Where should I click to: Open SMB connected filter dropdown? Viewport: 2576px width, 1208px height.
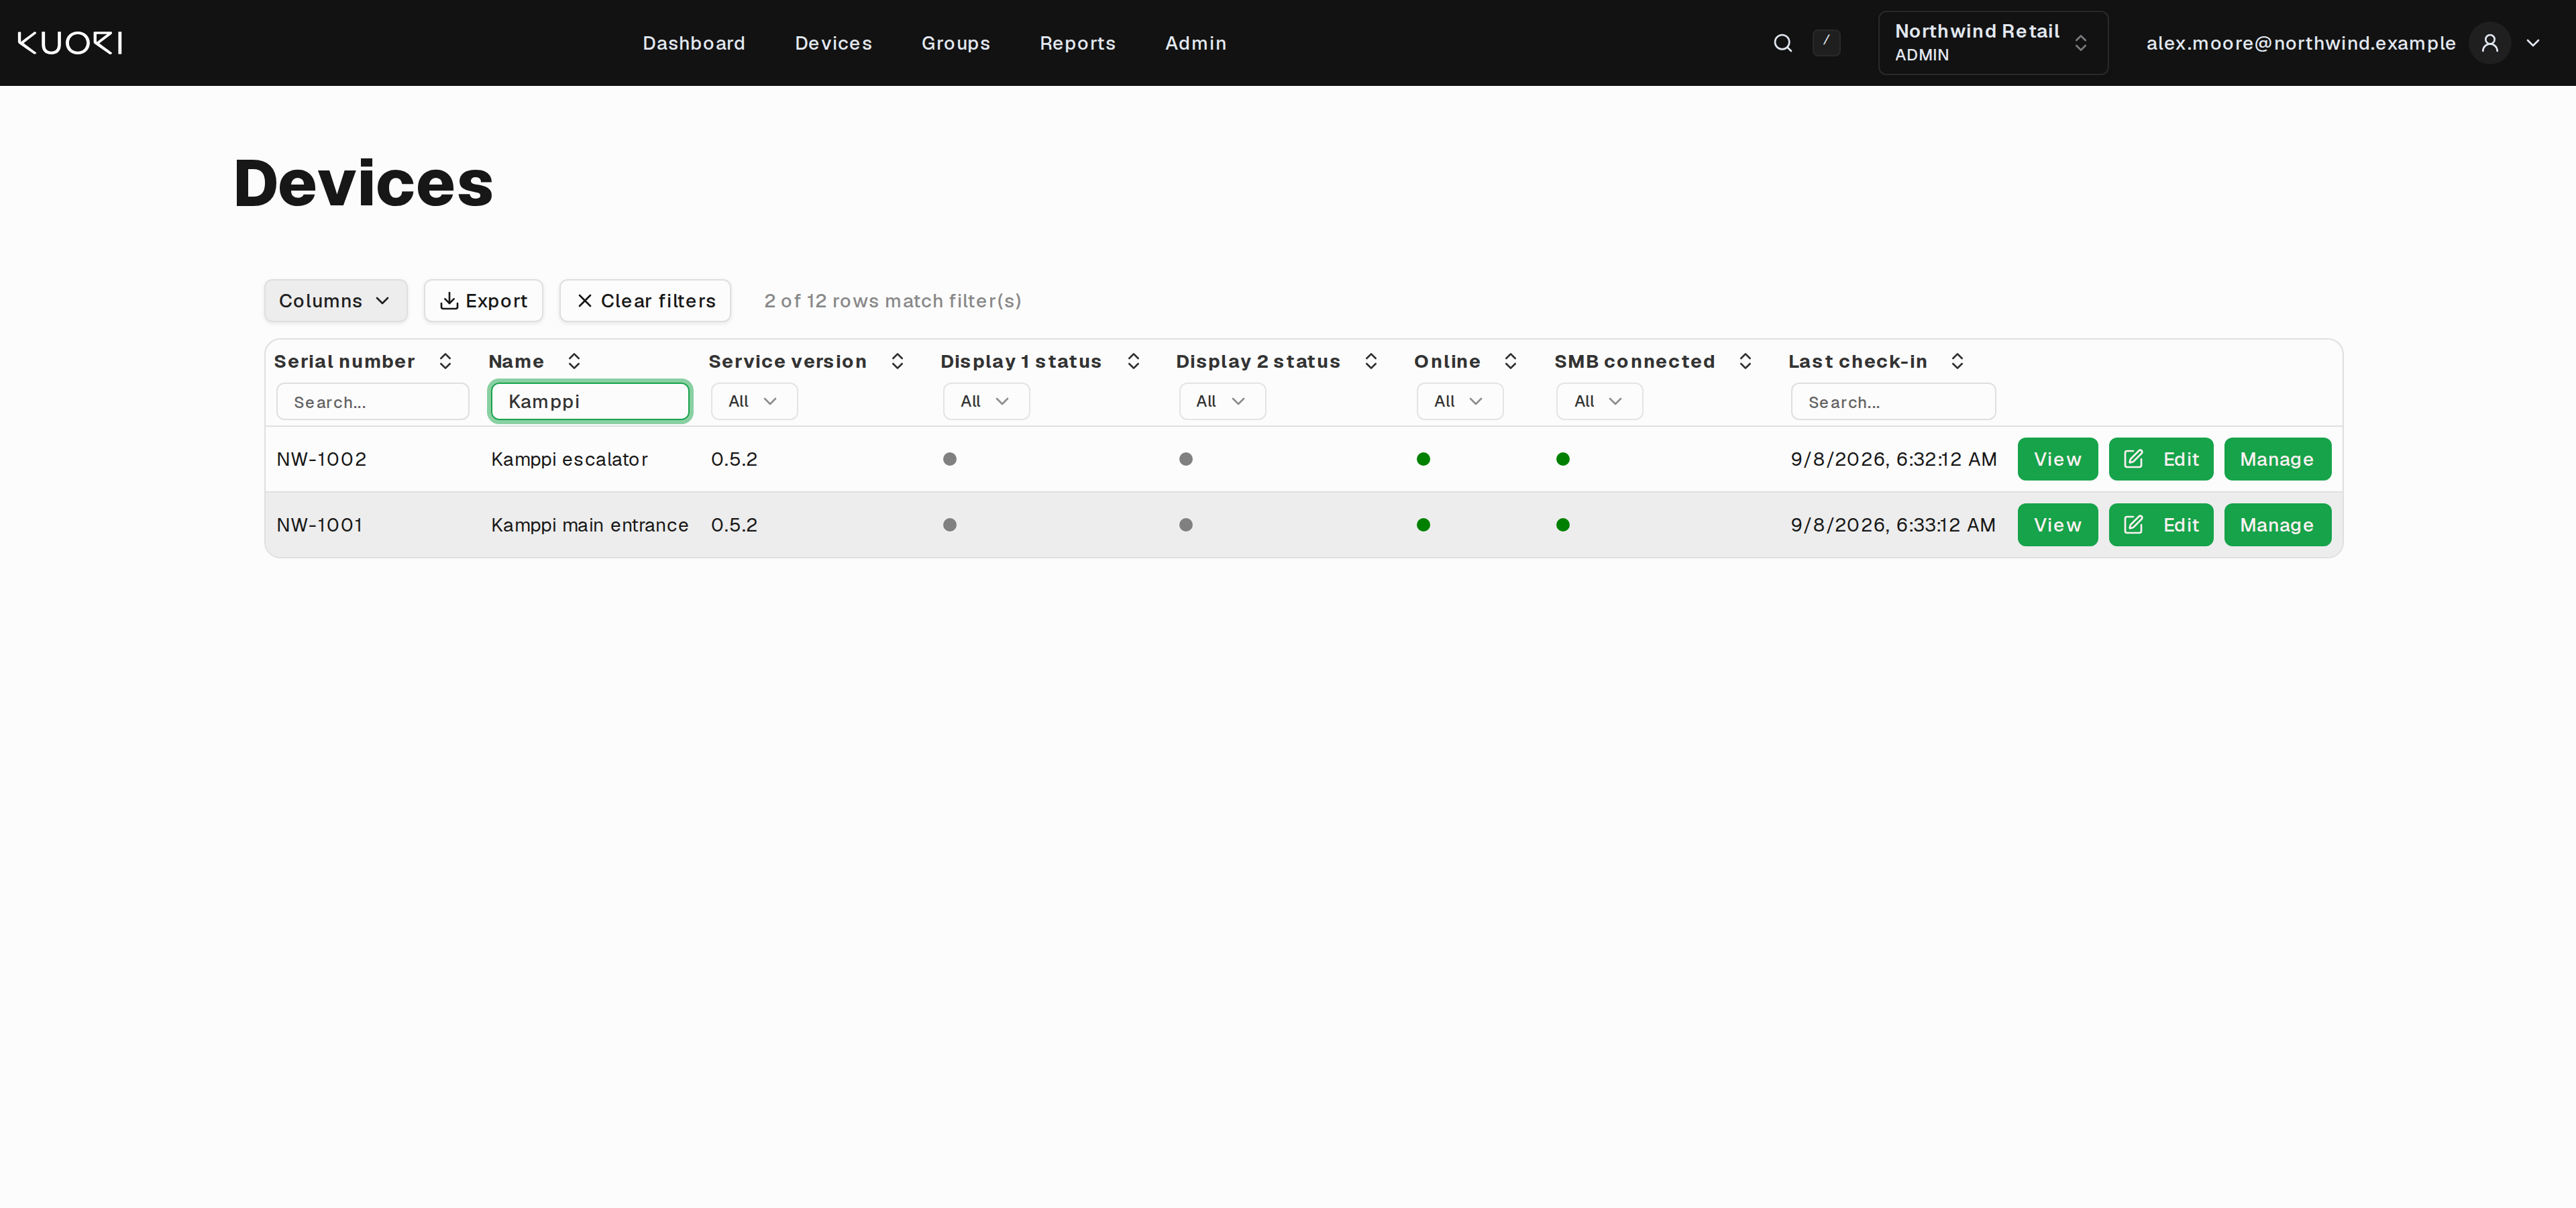(1599, 401)
